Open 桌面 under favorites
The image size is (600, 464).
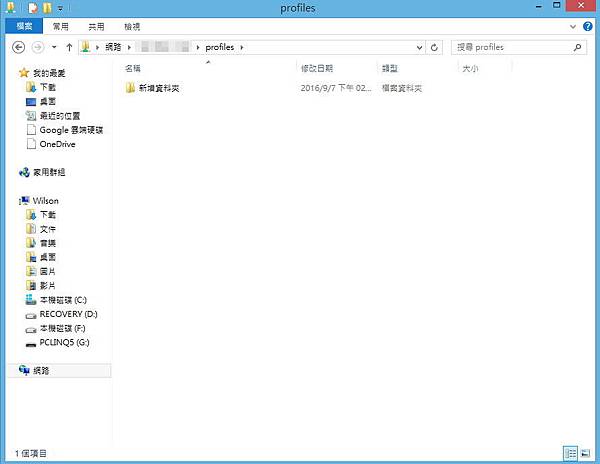(48, 101)
